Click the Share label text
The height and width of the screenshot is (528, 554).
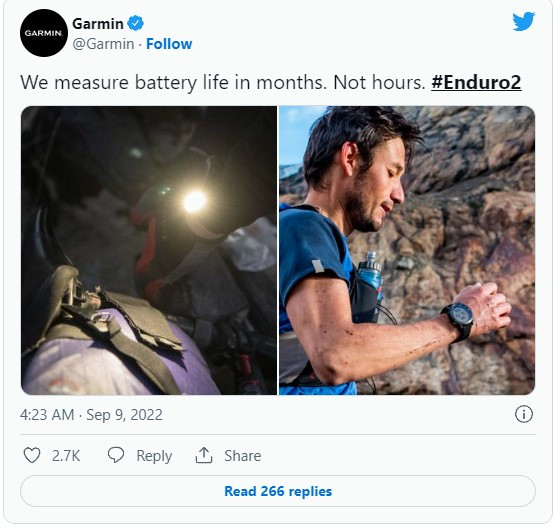pos(242,456)
